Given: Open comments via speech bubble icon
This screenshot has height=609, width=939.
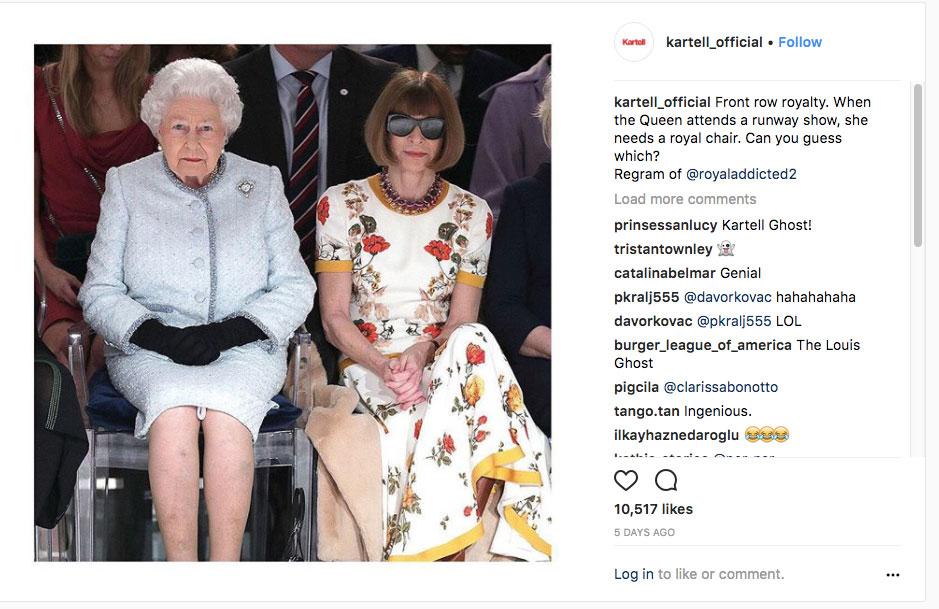Looking at the screenshot, I should tap(666, 480).
